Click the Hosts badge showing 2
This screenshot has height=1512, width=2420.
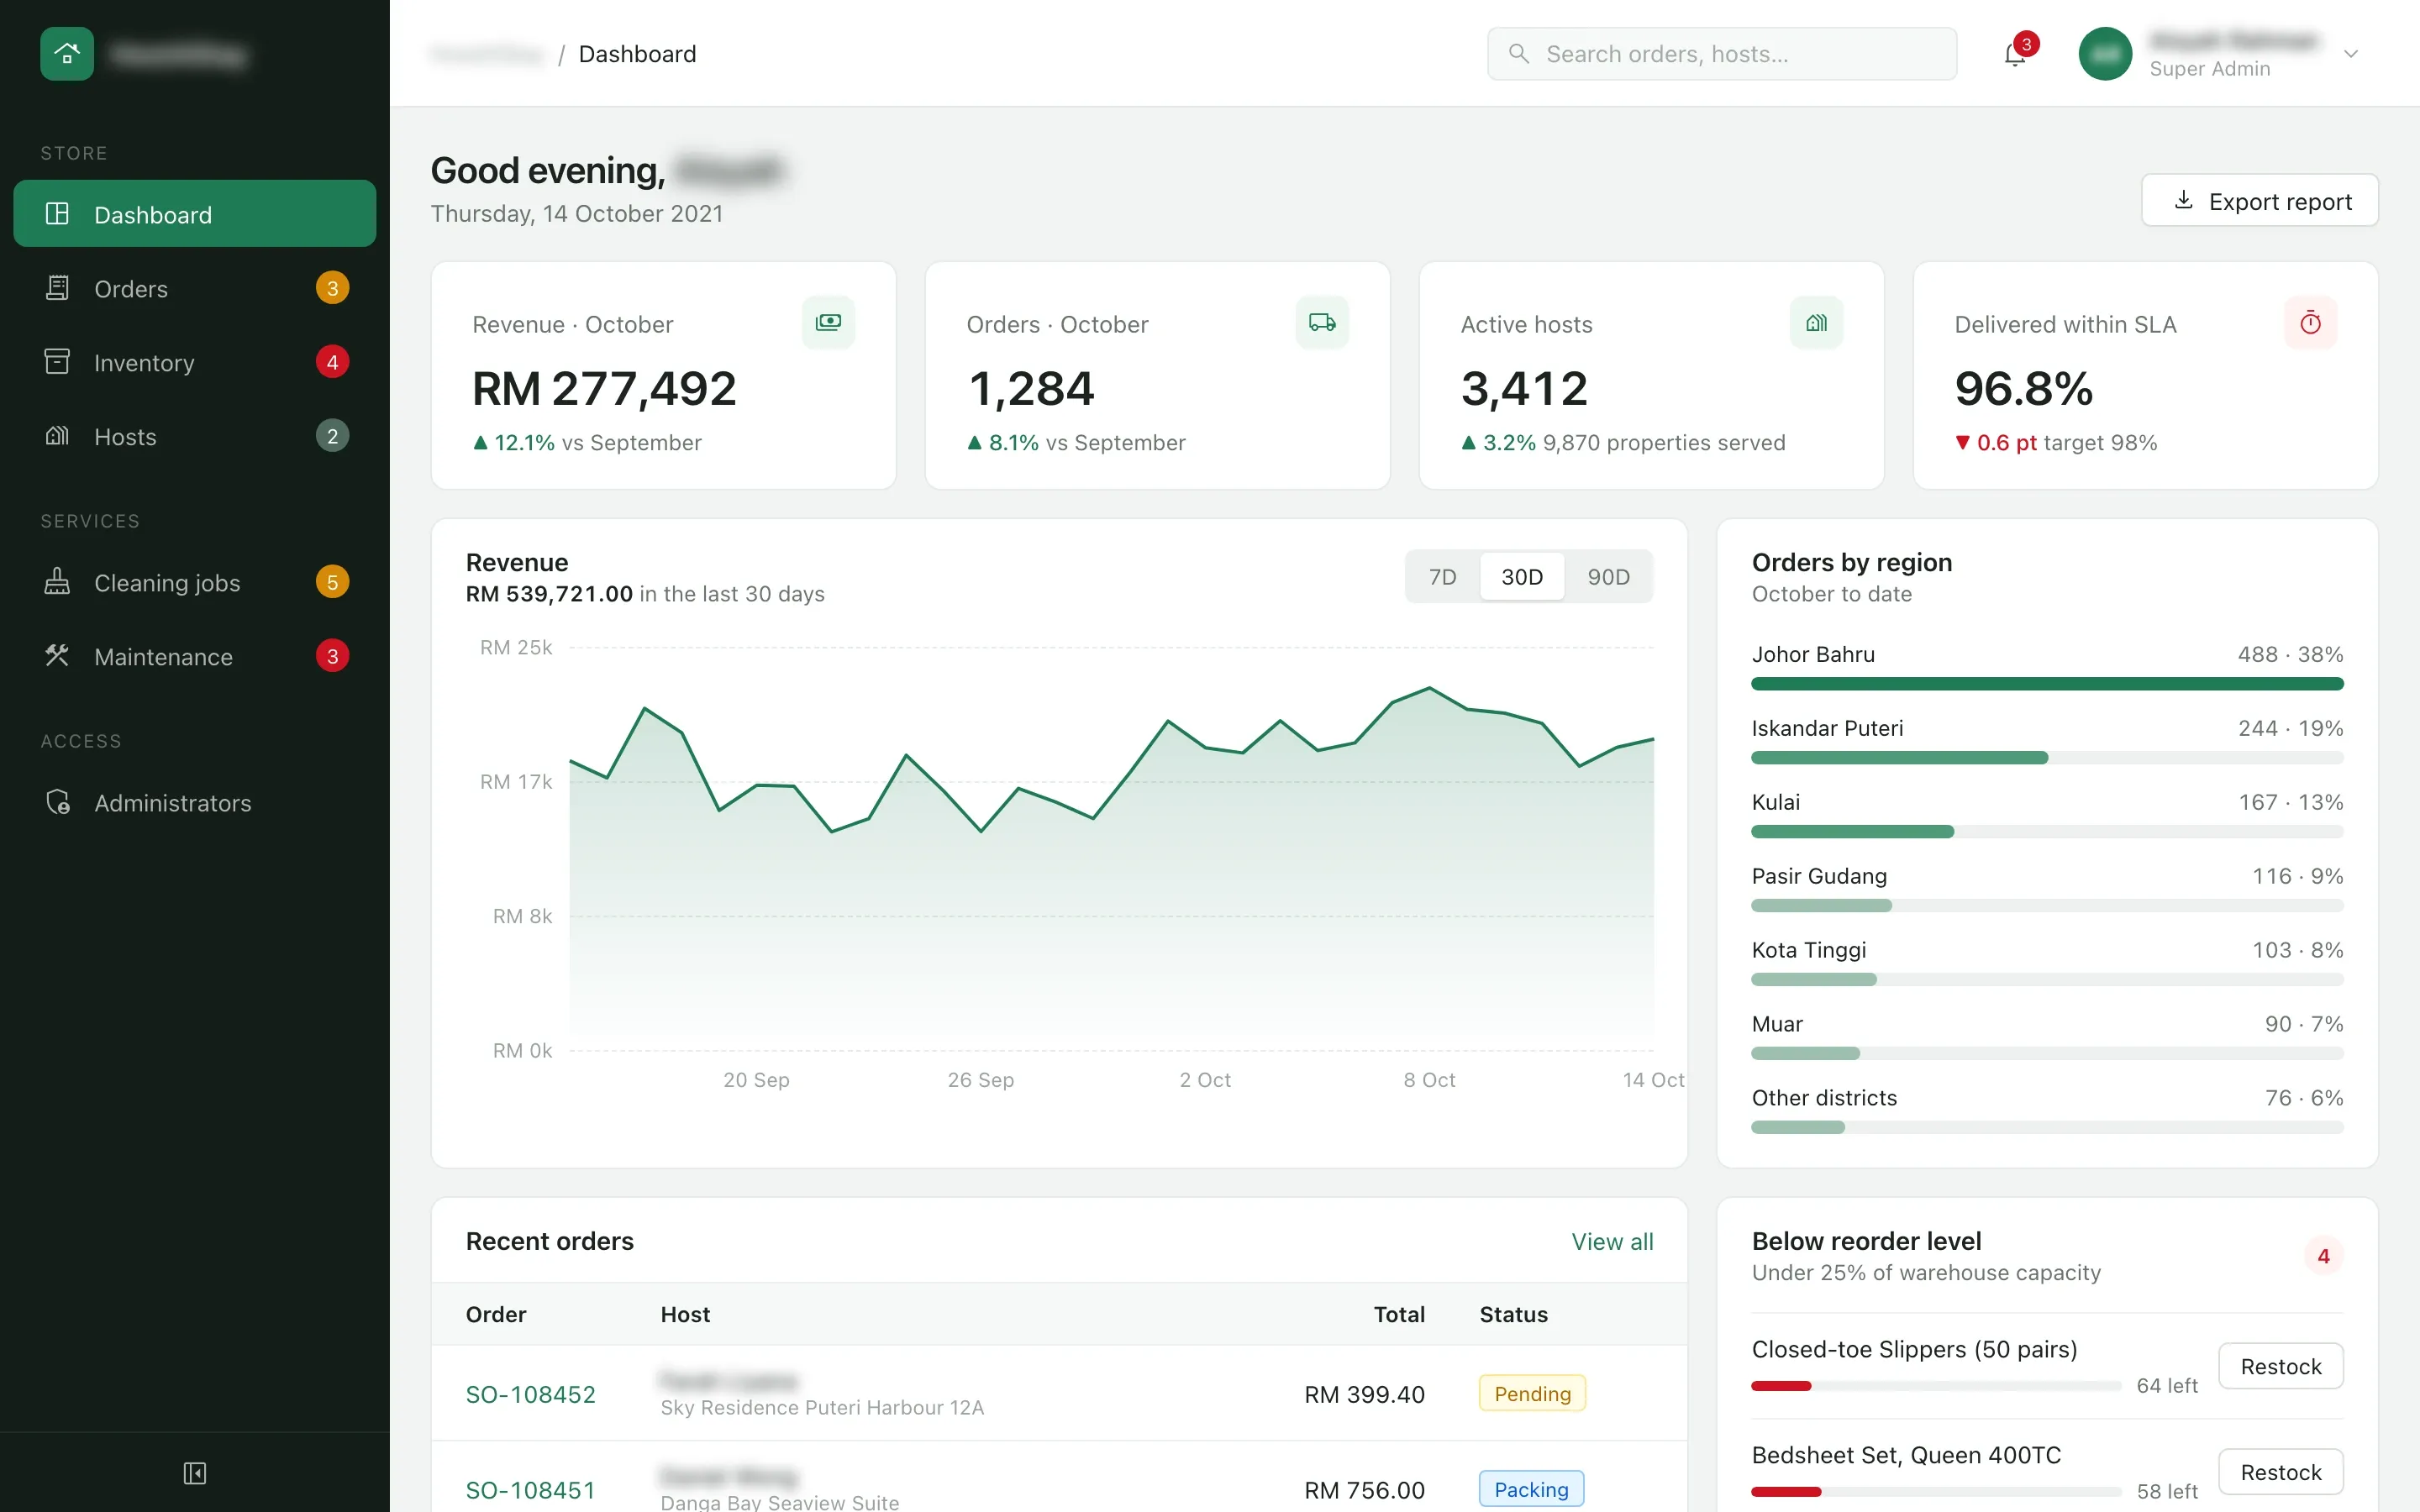tap(333, 436)
